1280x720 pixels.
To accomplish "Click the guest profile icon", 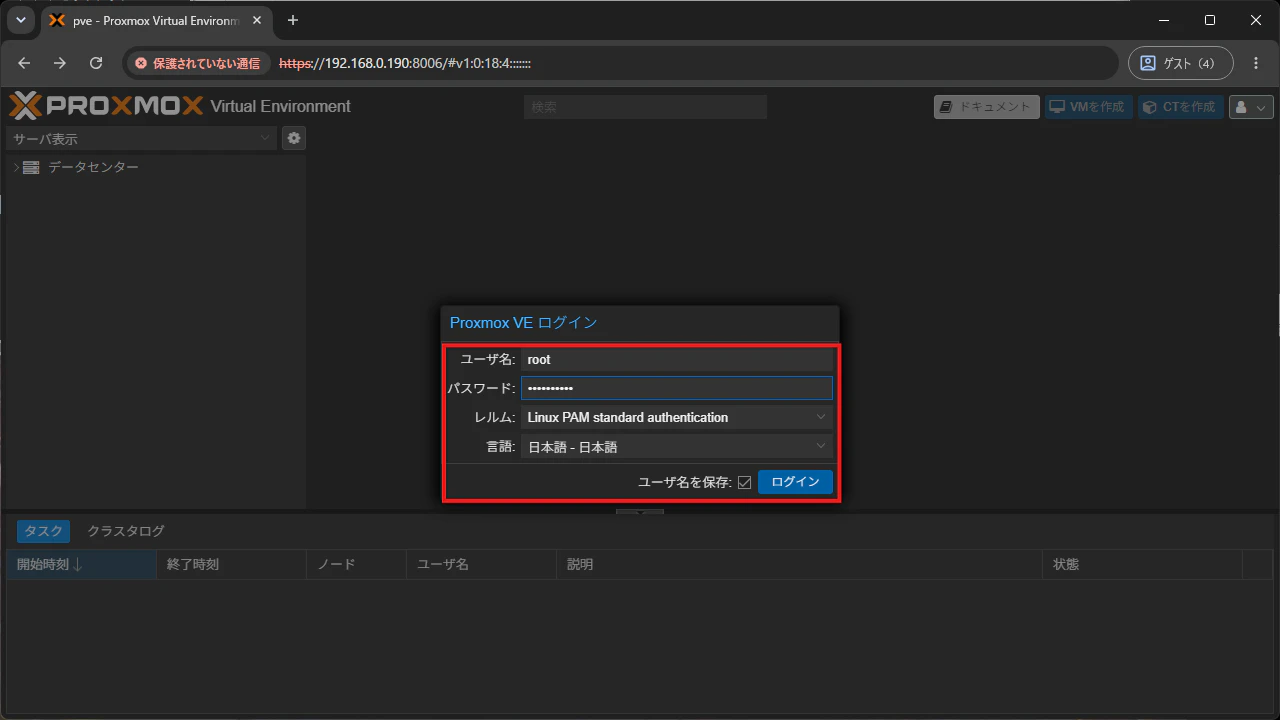I will click(1148, 63).
